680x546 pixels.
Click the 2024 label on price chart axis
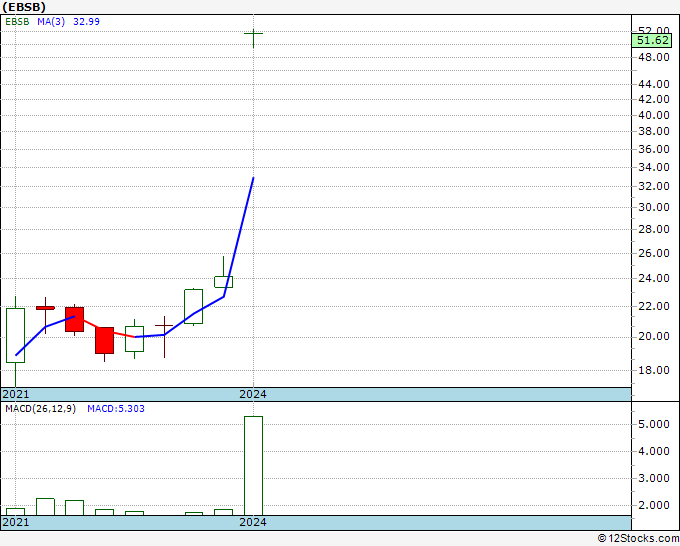[x=253, y=394]
